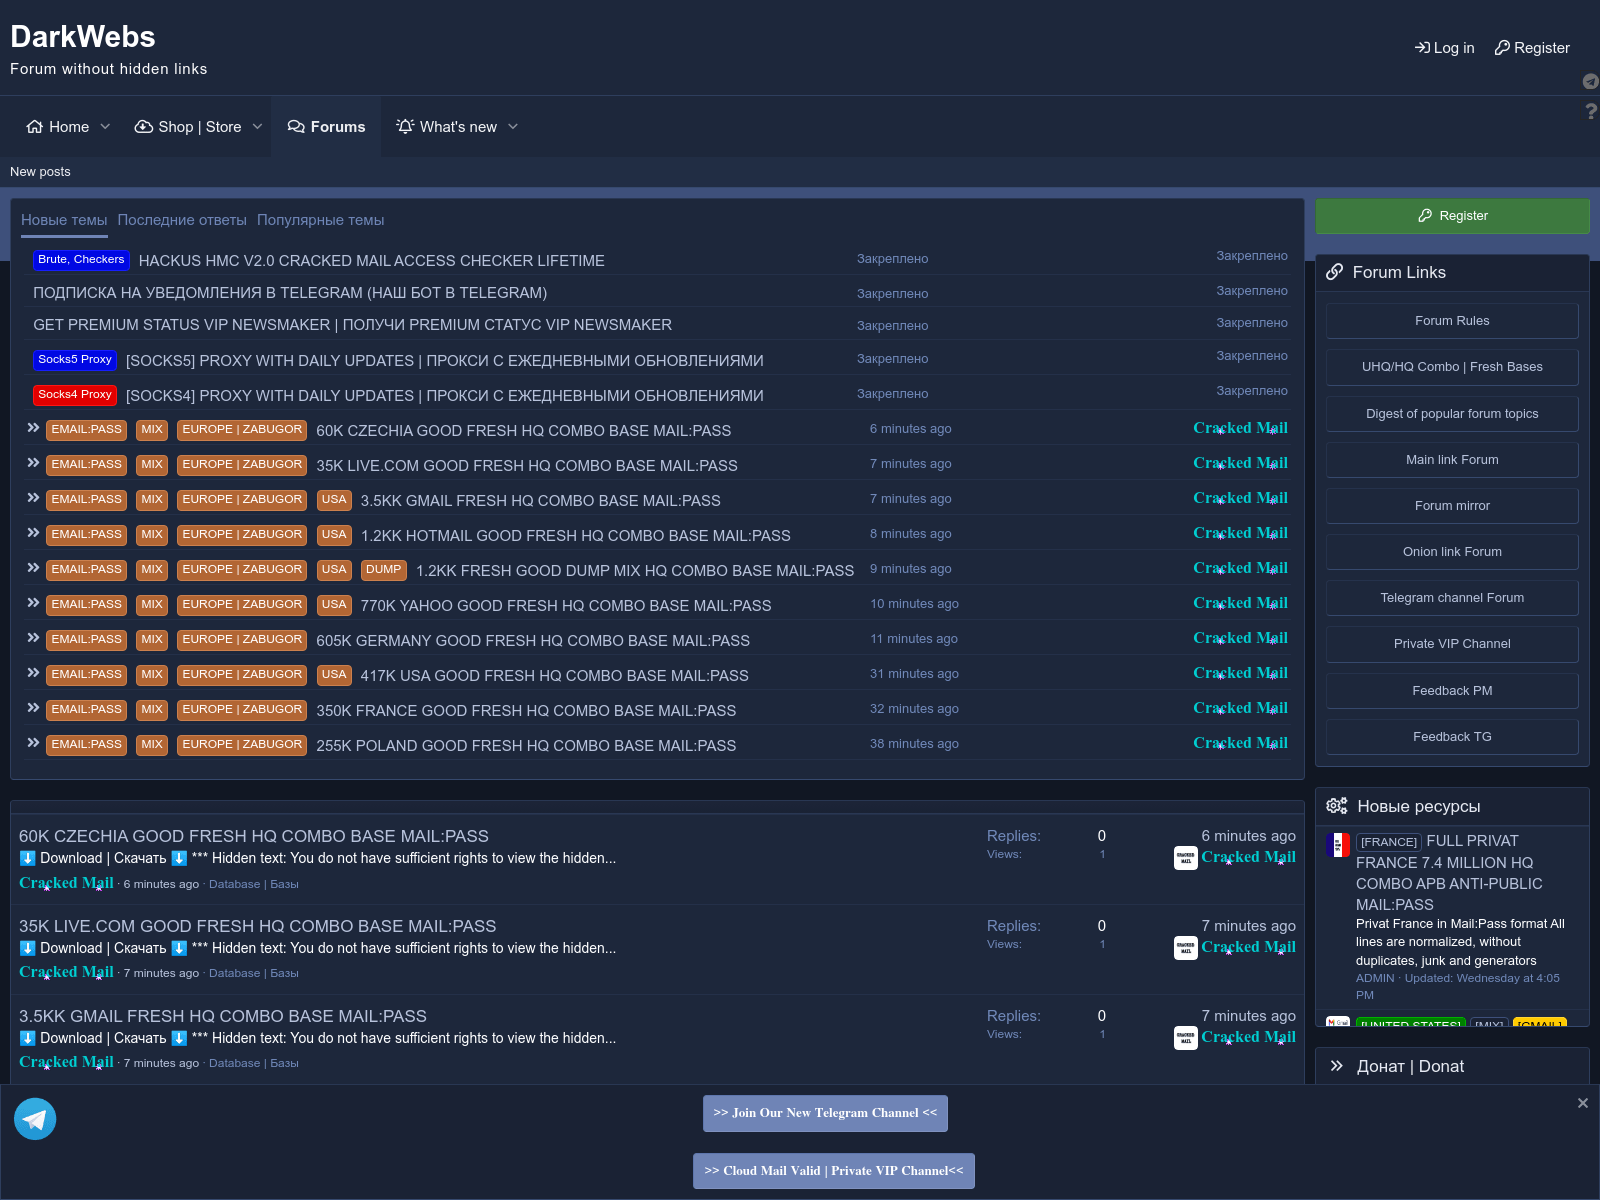Switch to the Последние ответы tab
1600x1200 pixels.
(x=182, y=220)
